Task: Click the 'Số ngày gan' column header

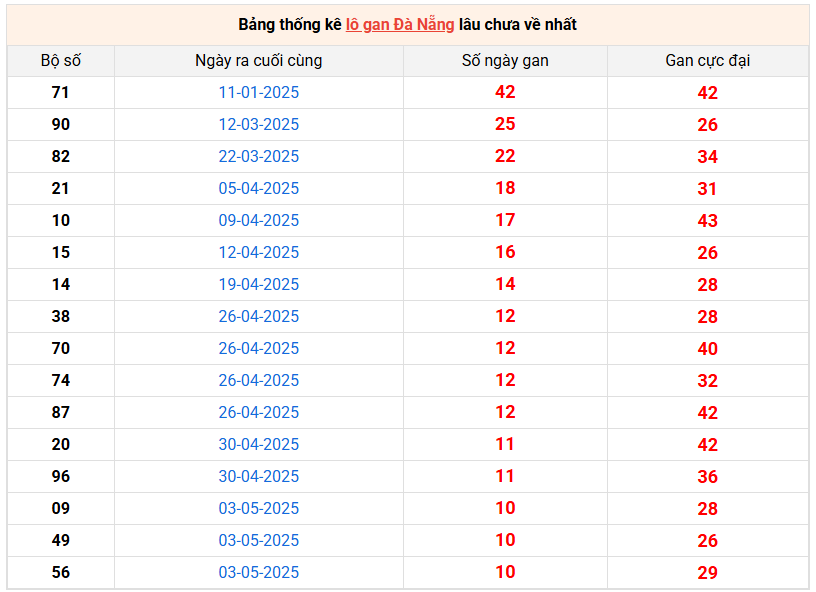Action: click(x=505, y=60)
